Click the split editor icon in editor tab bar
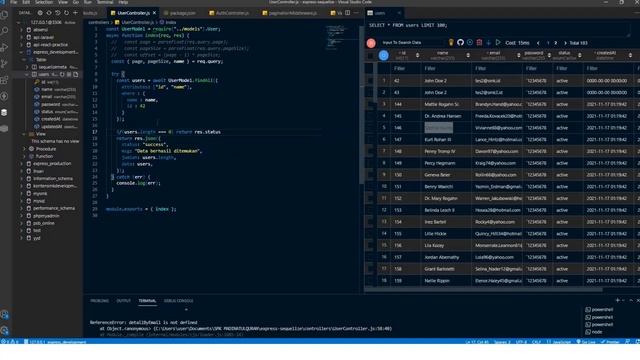 pos(347,13)
